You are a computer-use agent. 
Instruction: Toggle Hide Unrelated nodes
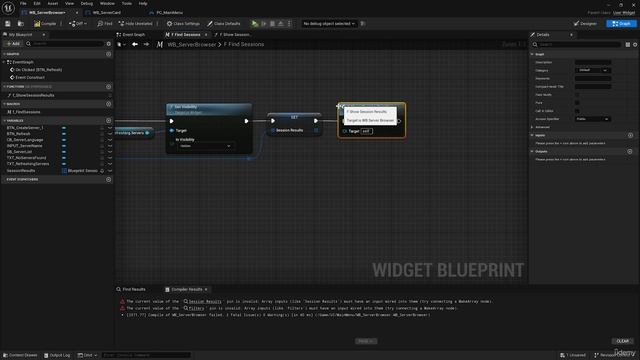pos(136,24)
